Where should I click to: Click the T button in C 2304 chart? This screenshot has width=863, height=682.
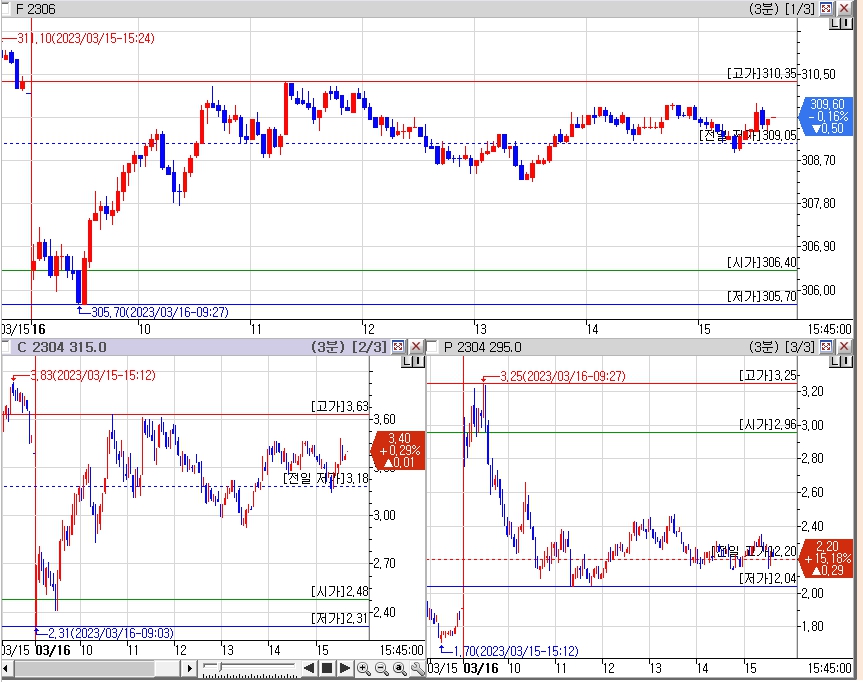coord(418,361)
